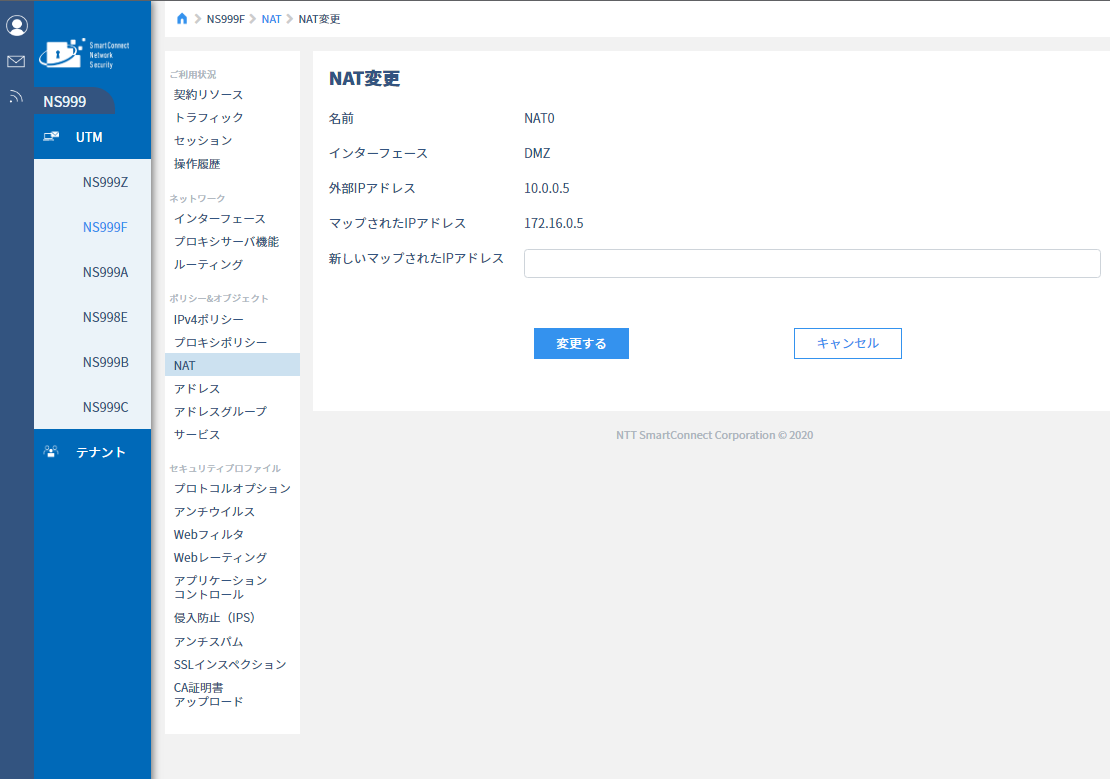This screenshot has width=1110, height=779.
Task: Open IPv4ポリシー page
Action: coord(208,319)
